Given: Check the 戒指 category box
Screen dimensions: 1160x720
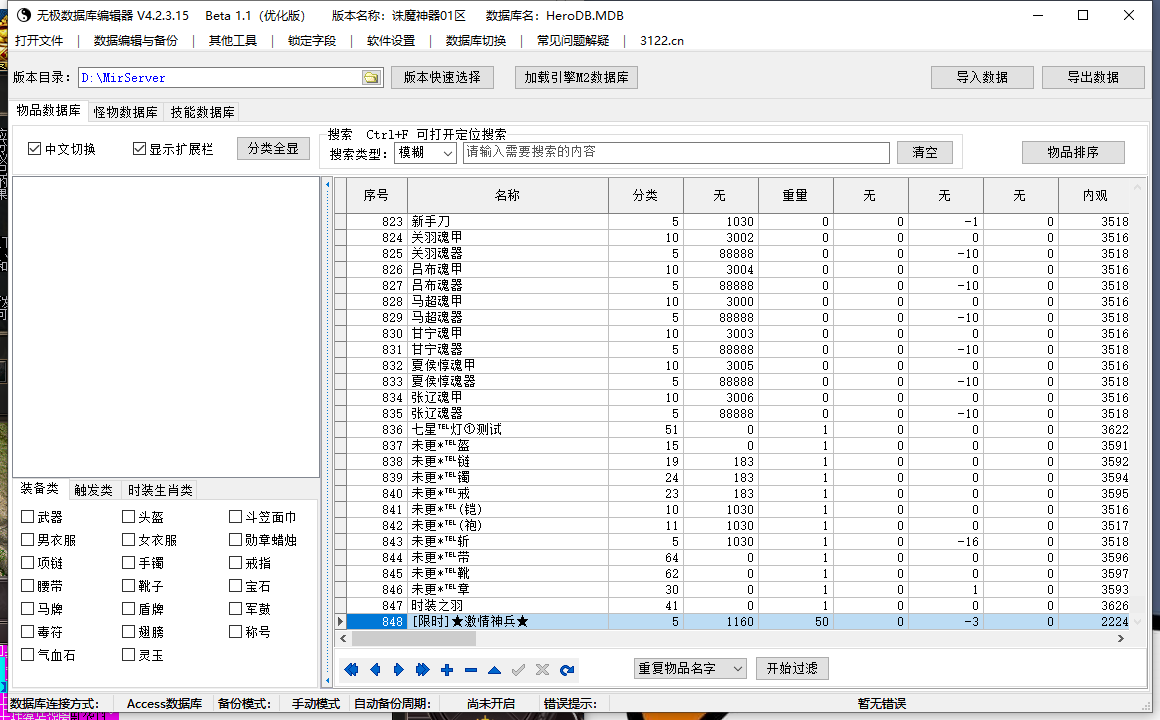Looking at the screenshot, I should tap(235, 562).
